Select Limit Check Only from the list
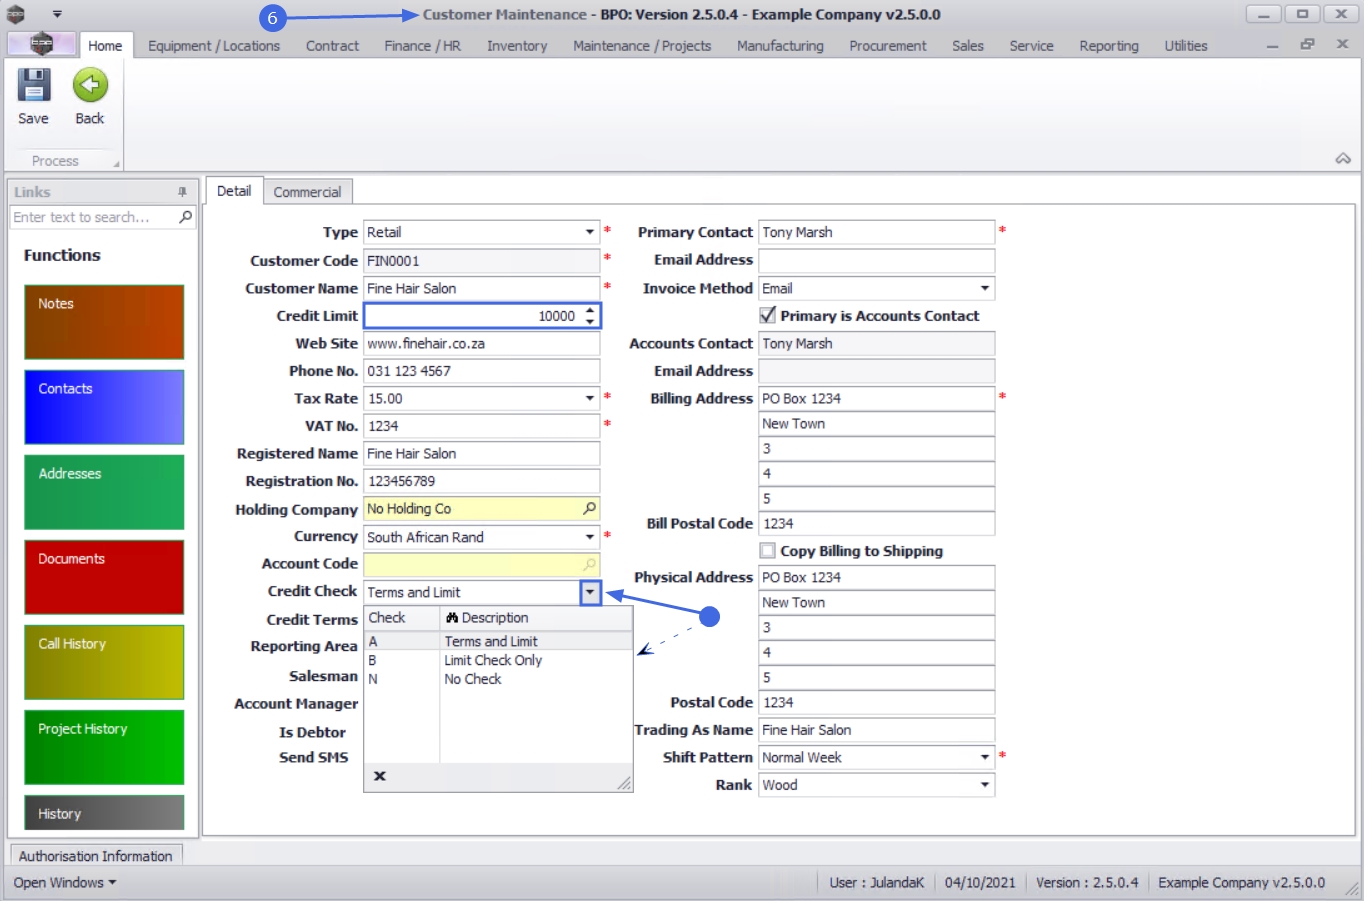This screenshot has width=1364, height=901. coord(493,660)
